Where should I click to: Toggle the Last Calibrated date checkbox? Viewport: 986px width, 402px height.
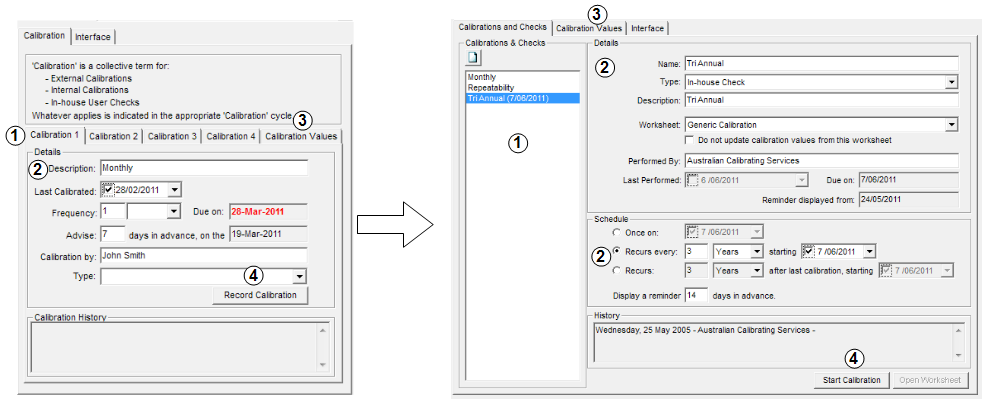pos(108,189)
